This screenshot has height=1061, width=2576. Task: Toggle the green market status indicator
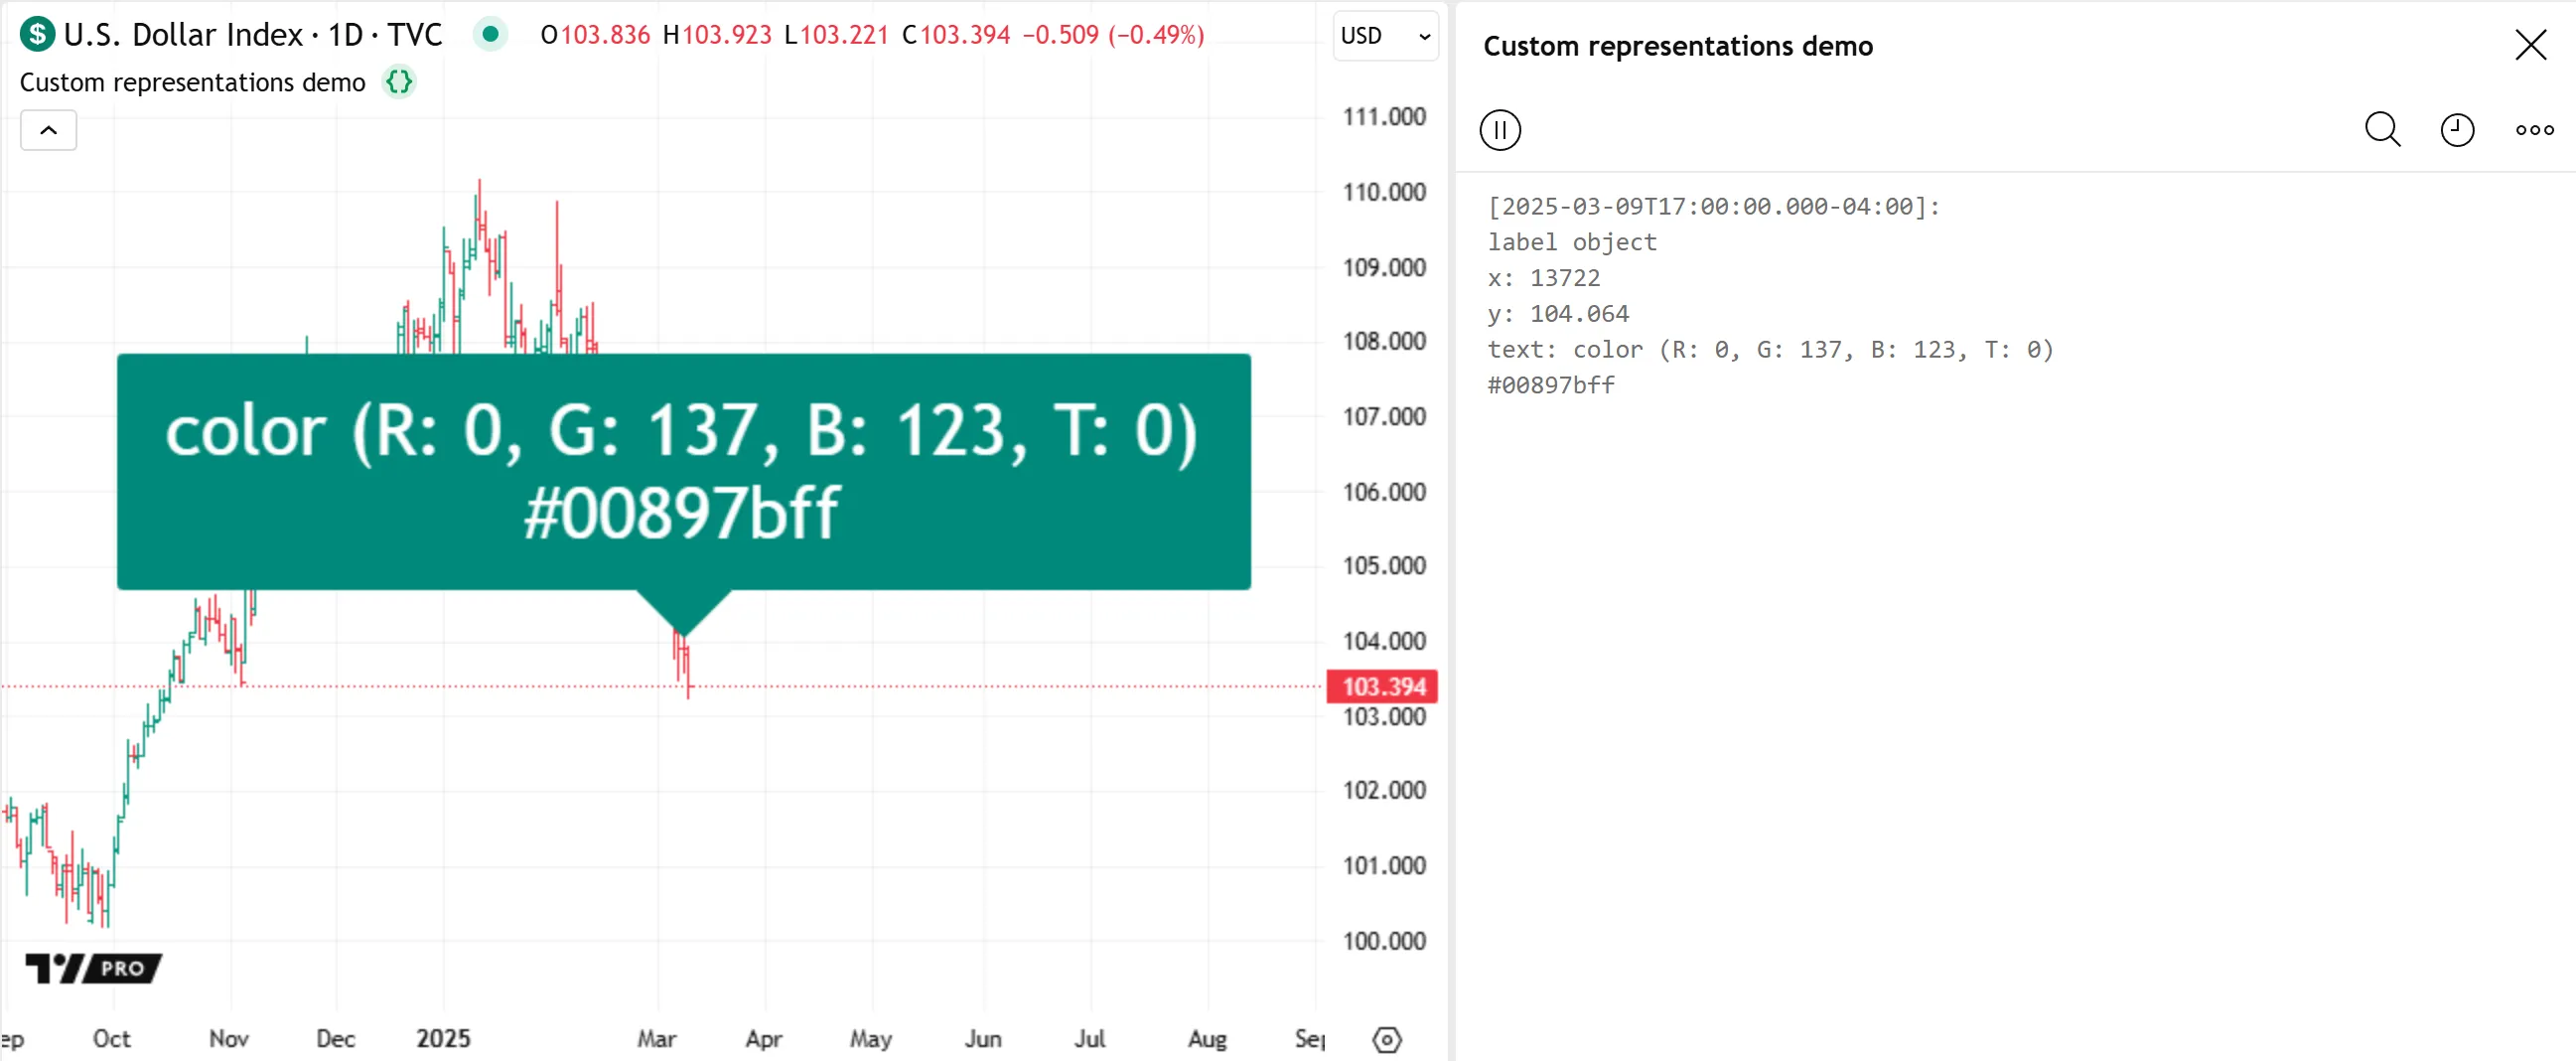pos(490,35)
